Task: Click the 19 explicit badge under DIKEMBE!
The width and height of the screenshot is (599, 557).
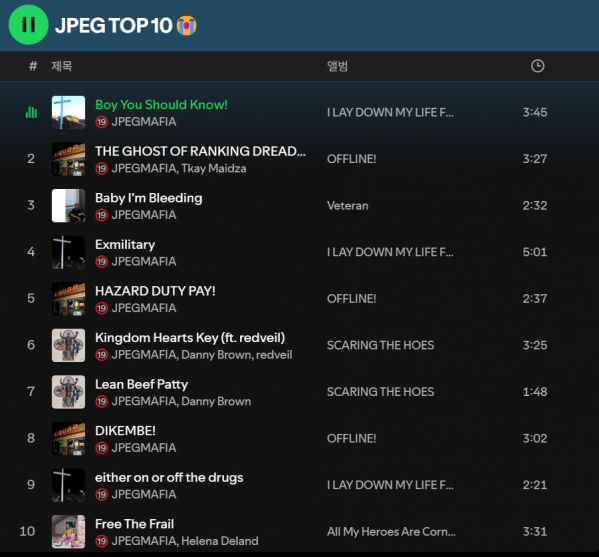Action: [102, 448]
